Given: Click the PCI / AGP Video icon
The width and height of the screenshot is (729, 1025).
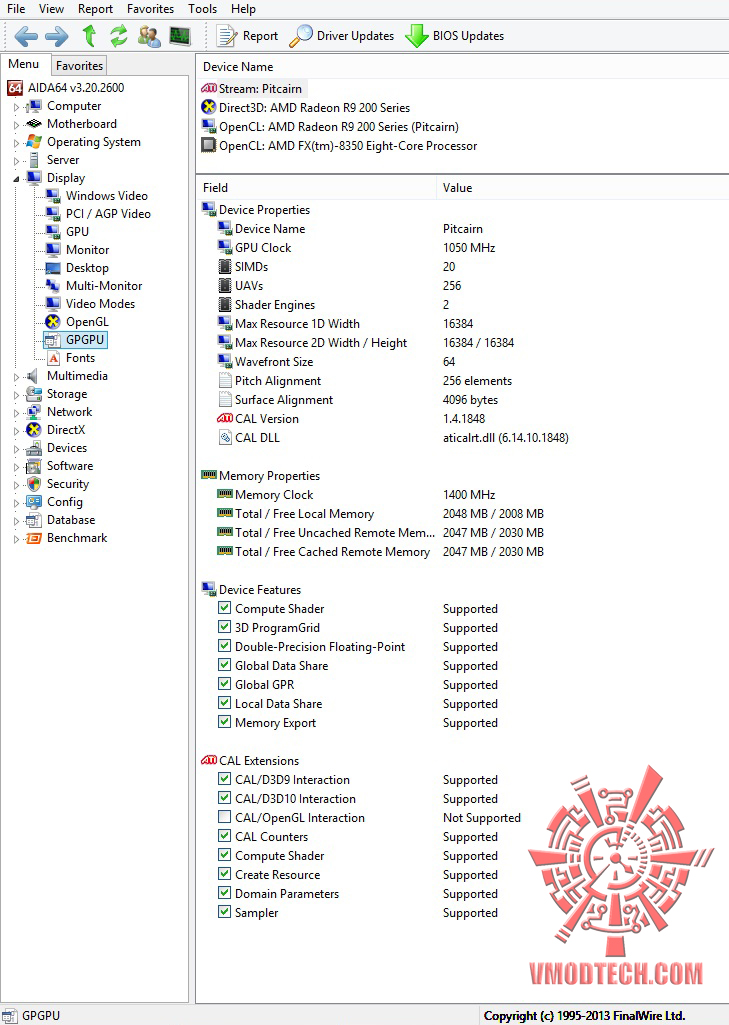Looking at the screenshot, I should [x=53, y=214].
